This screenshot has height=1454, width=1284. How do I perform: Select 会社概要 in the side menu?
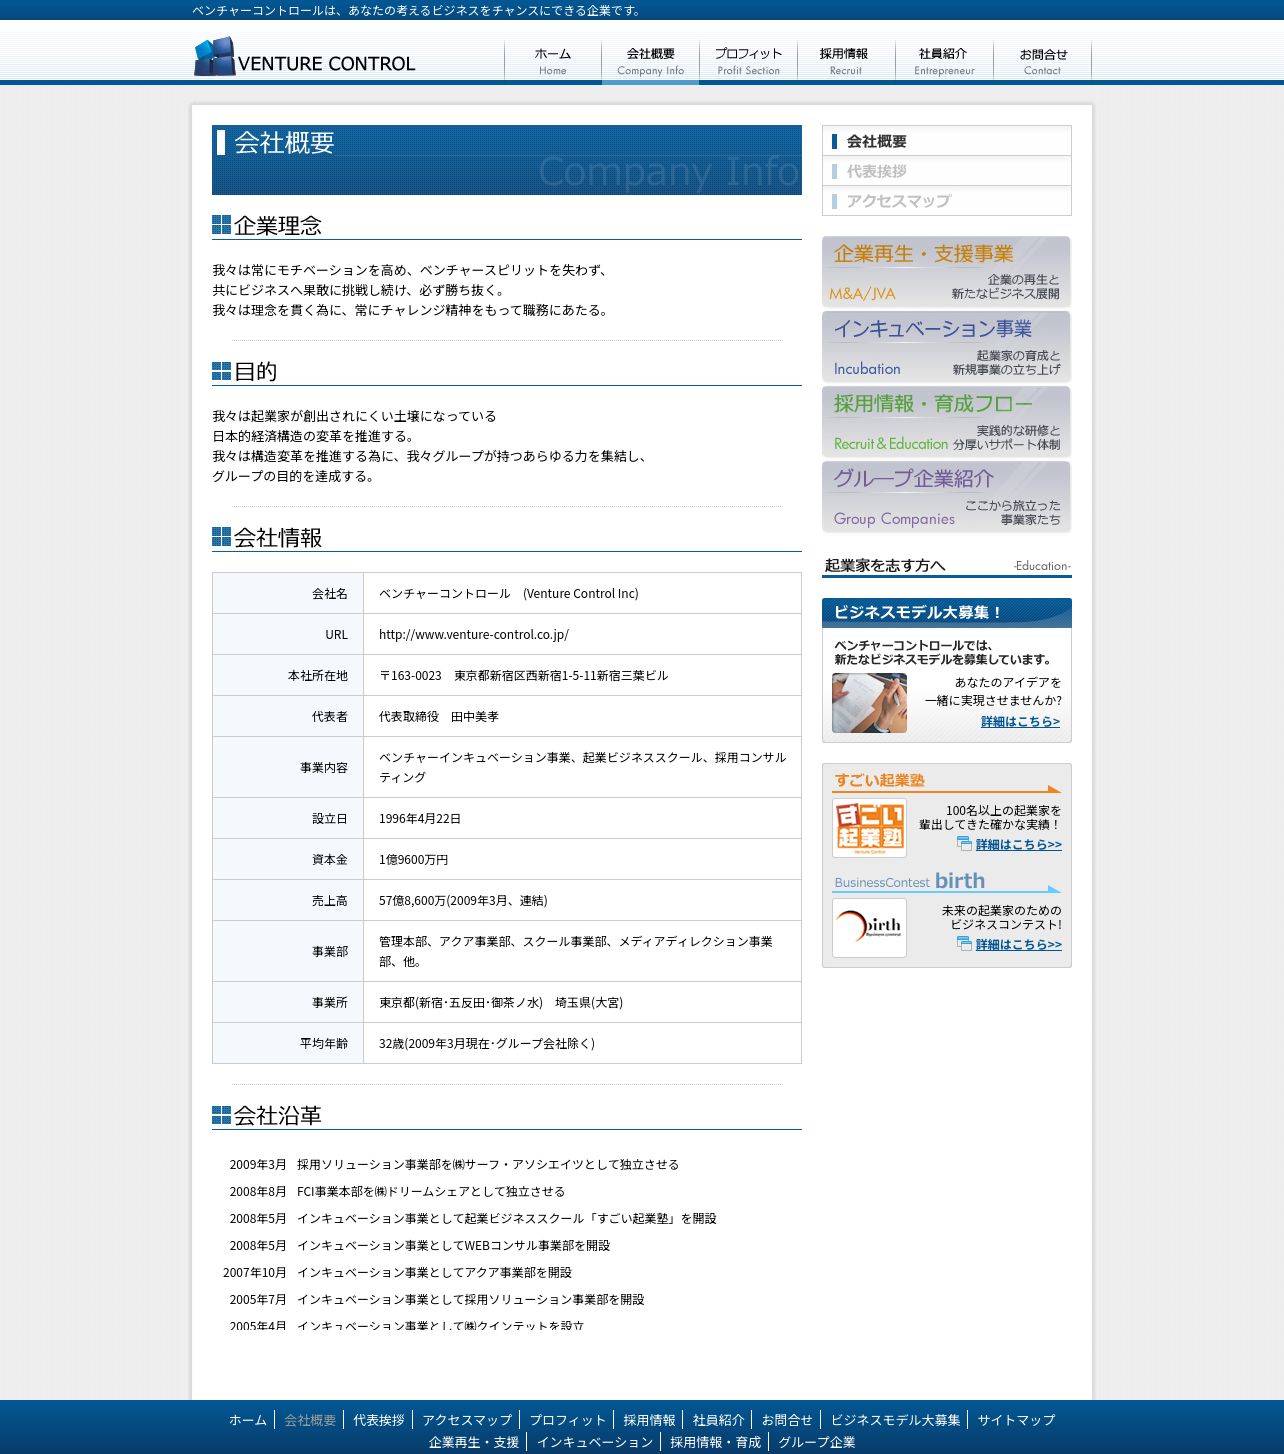pos(946,141)
